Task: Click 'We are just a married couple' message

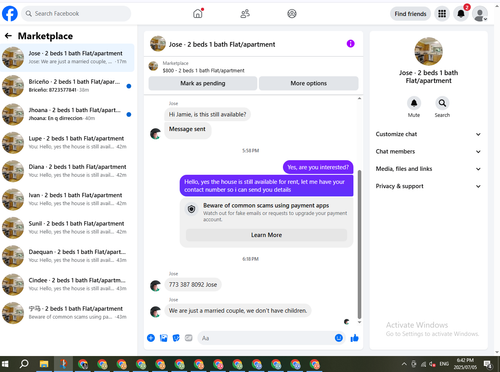Action: [238, 310]
